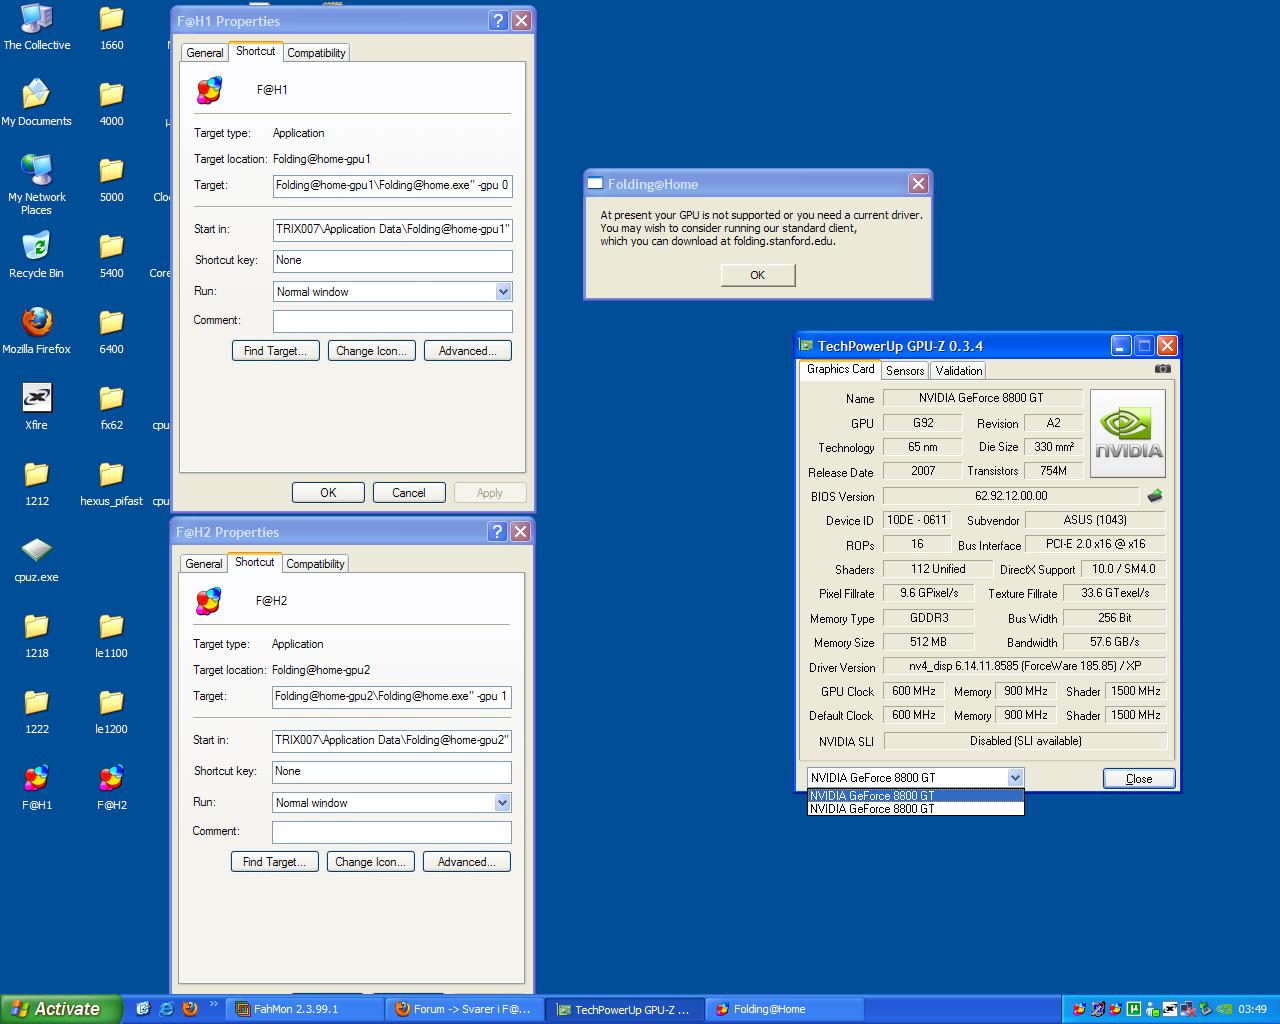Open My Network Places desktop icon
The image size is (1280, 1024).
37,185
